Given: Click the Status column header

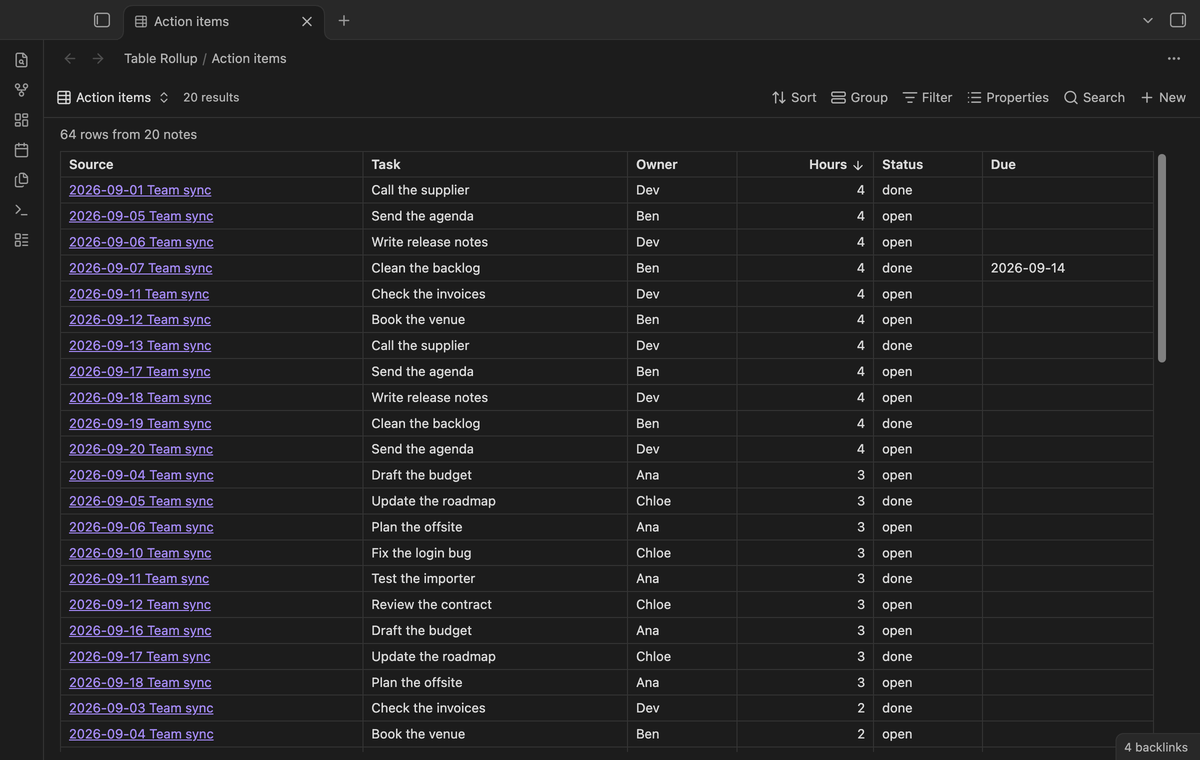Looking at the screenshot, I should tap(928, 164).
